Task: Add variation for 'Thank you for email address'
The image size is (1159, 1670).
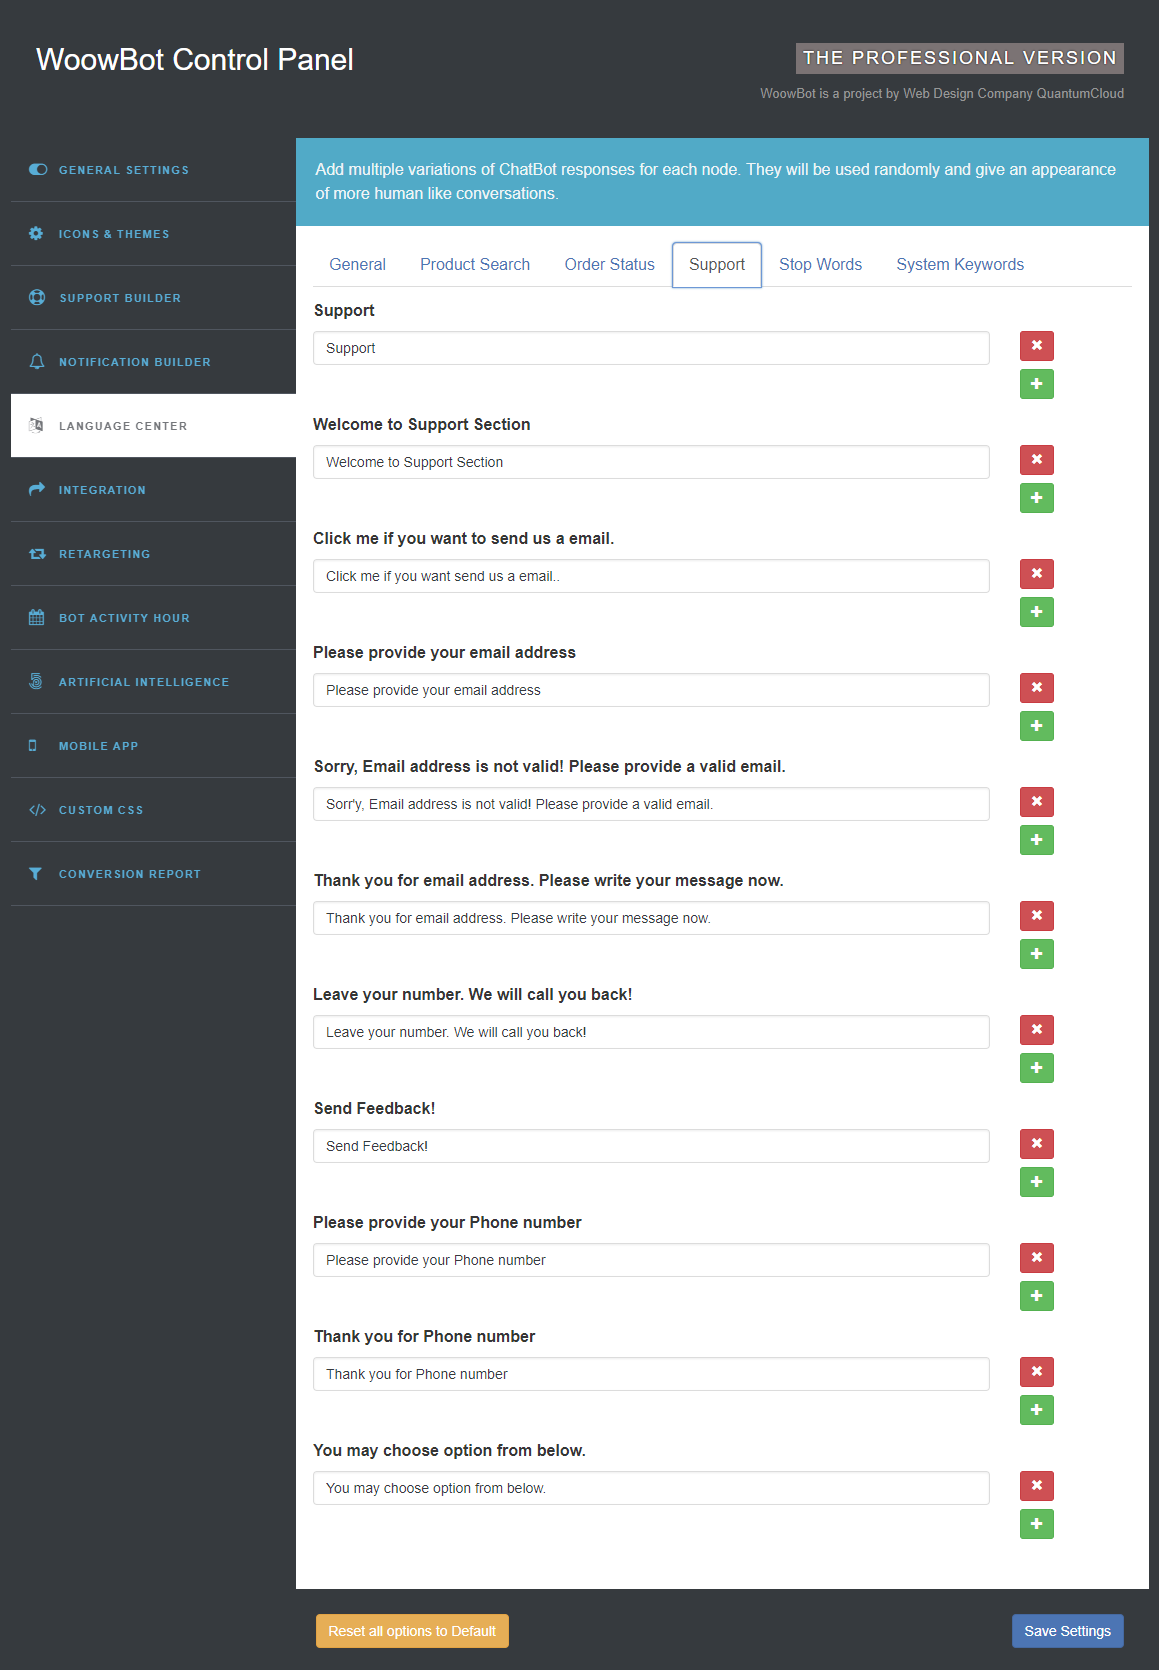Action: (1037, 953)
